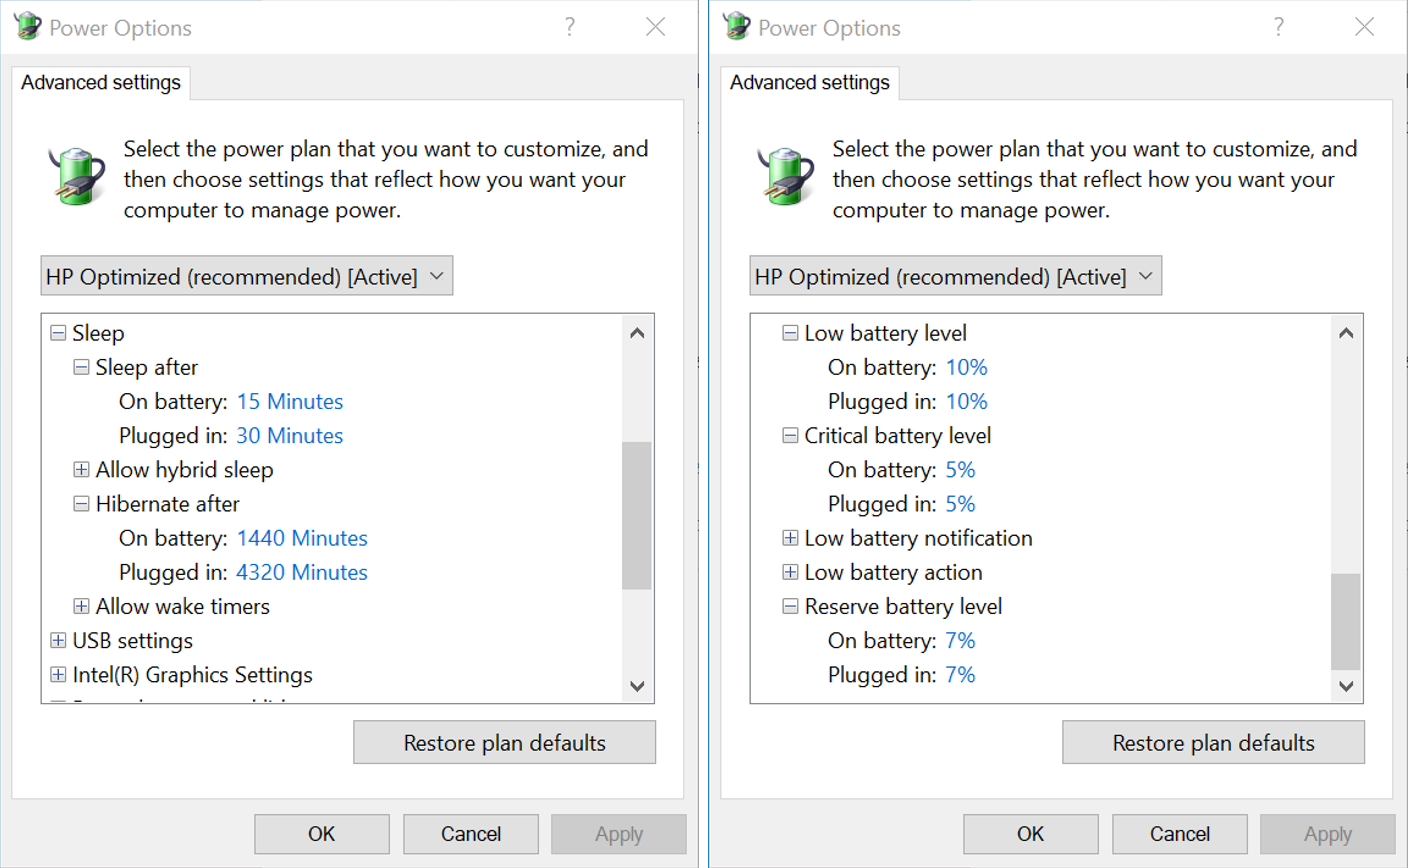This screenshot has width=1409, height=868.
Task: Click Cancel in the left Power Options window
Action: tap(471, 834)
